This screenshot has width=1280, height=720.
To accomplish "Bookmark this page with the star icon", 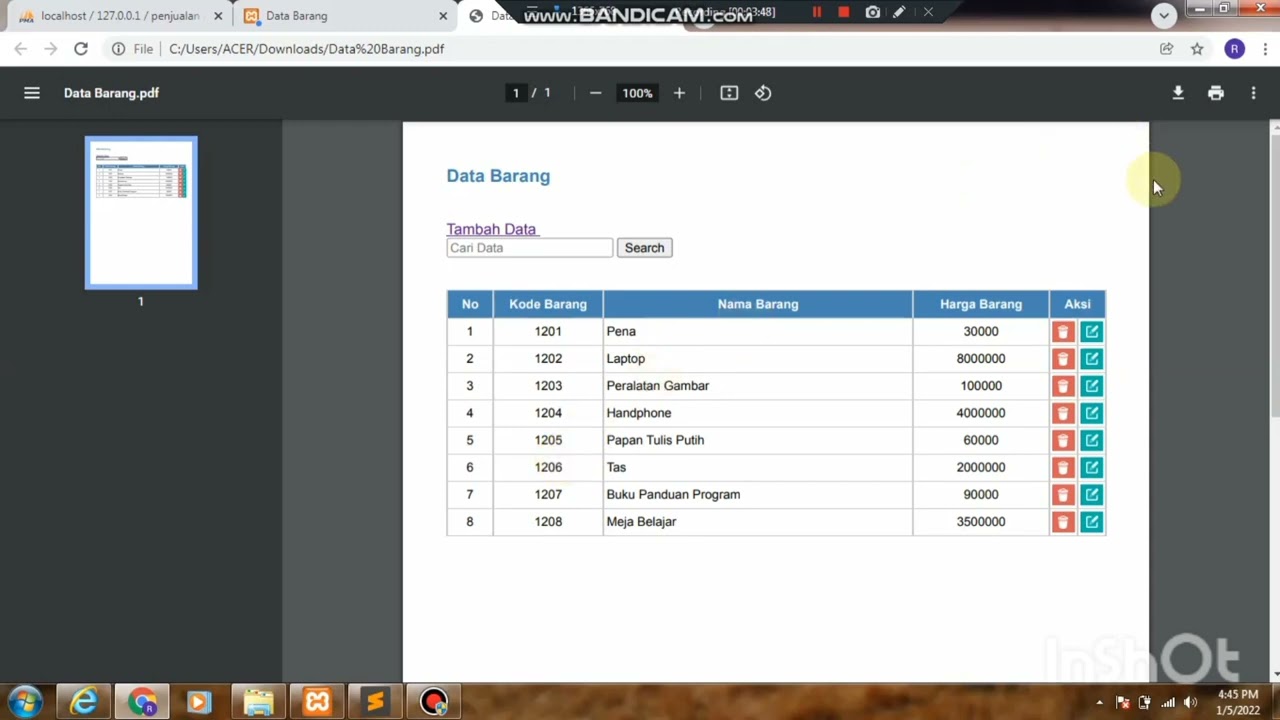I will tap(1197, 49).
